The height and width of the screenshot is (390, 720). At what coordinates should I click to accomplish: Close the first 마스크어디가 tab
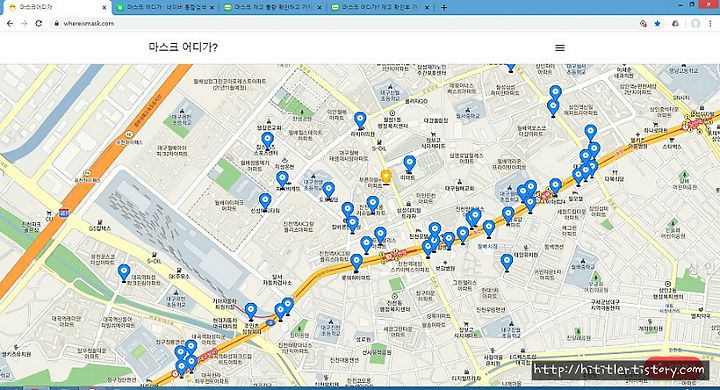(104, 7)
